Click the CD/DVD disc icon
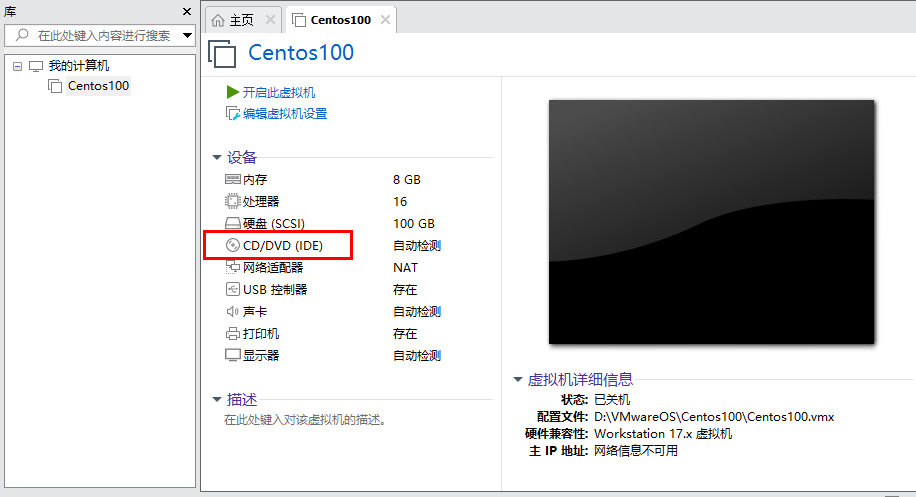 tap(233, 245)
